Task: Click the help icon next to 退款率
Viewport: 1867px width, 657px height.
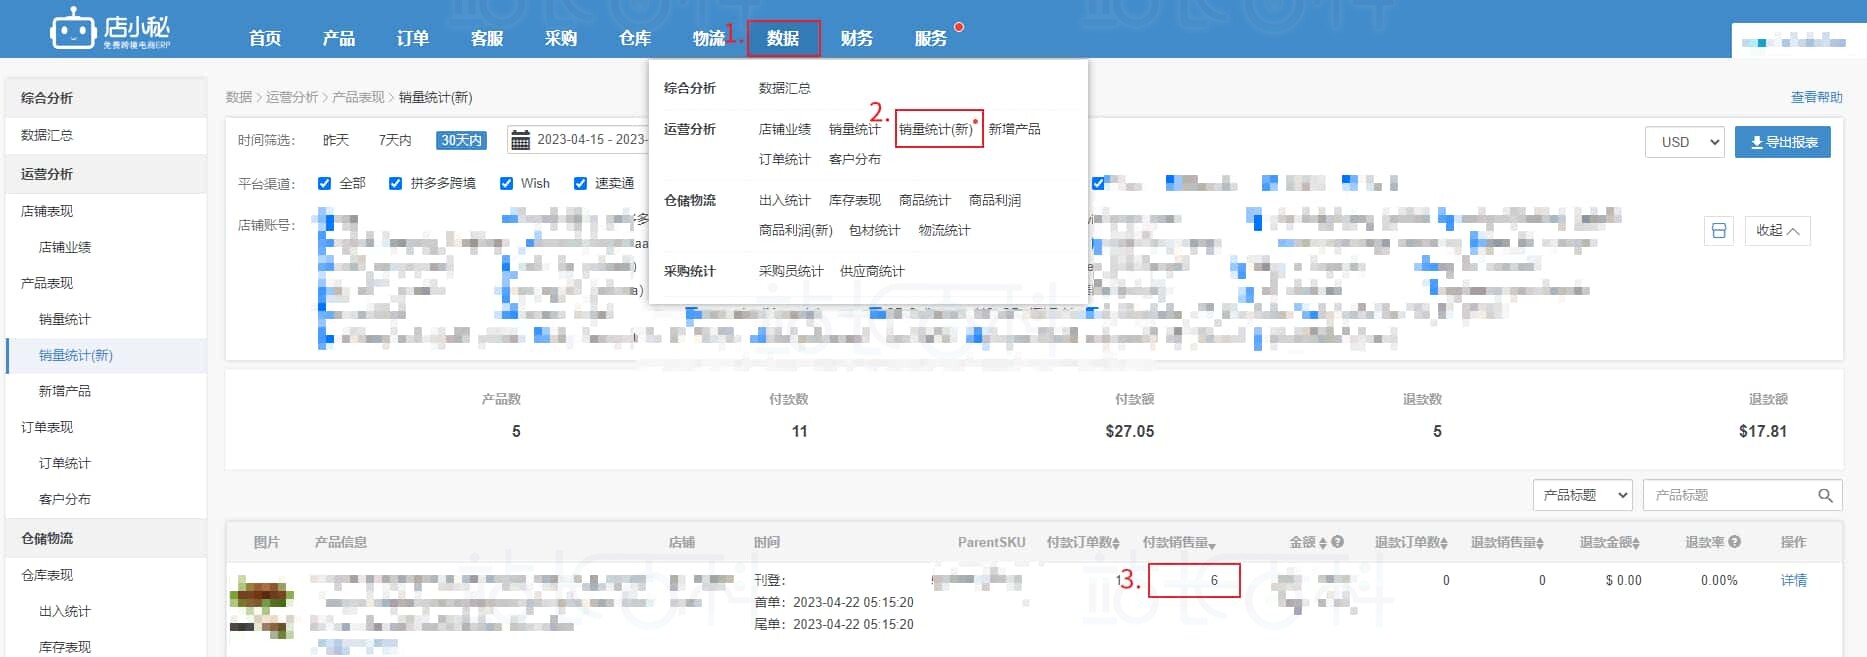Action: point(1734,542)
